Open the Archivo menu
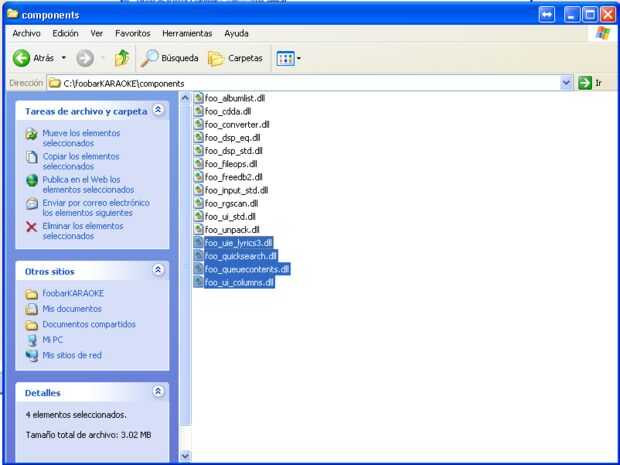The image size is (620, 465). [x=26, y=34]
